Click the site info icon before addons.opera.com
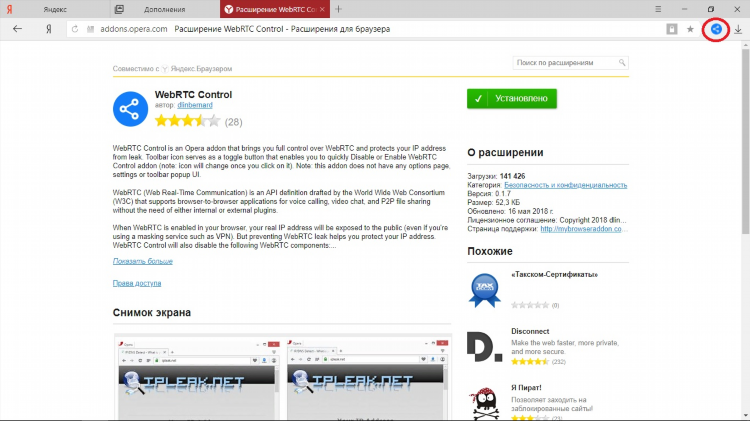Image resolution: width=750 pixels, height=421 pixels. tap(90, 29)
